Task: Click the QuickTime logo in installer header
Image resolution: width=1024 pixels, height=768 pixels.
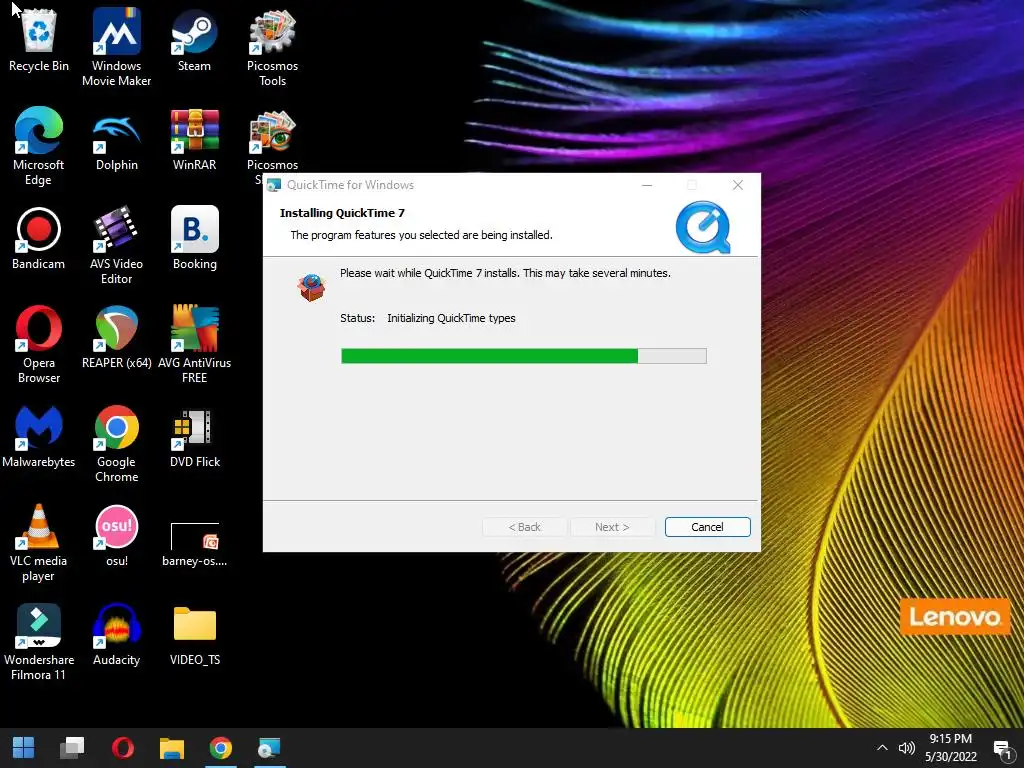Action: click(703, 227)
